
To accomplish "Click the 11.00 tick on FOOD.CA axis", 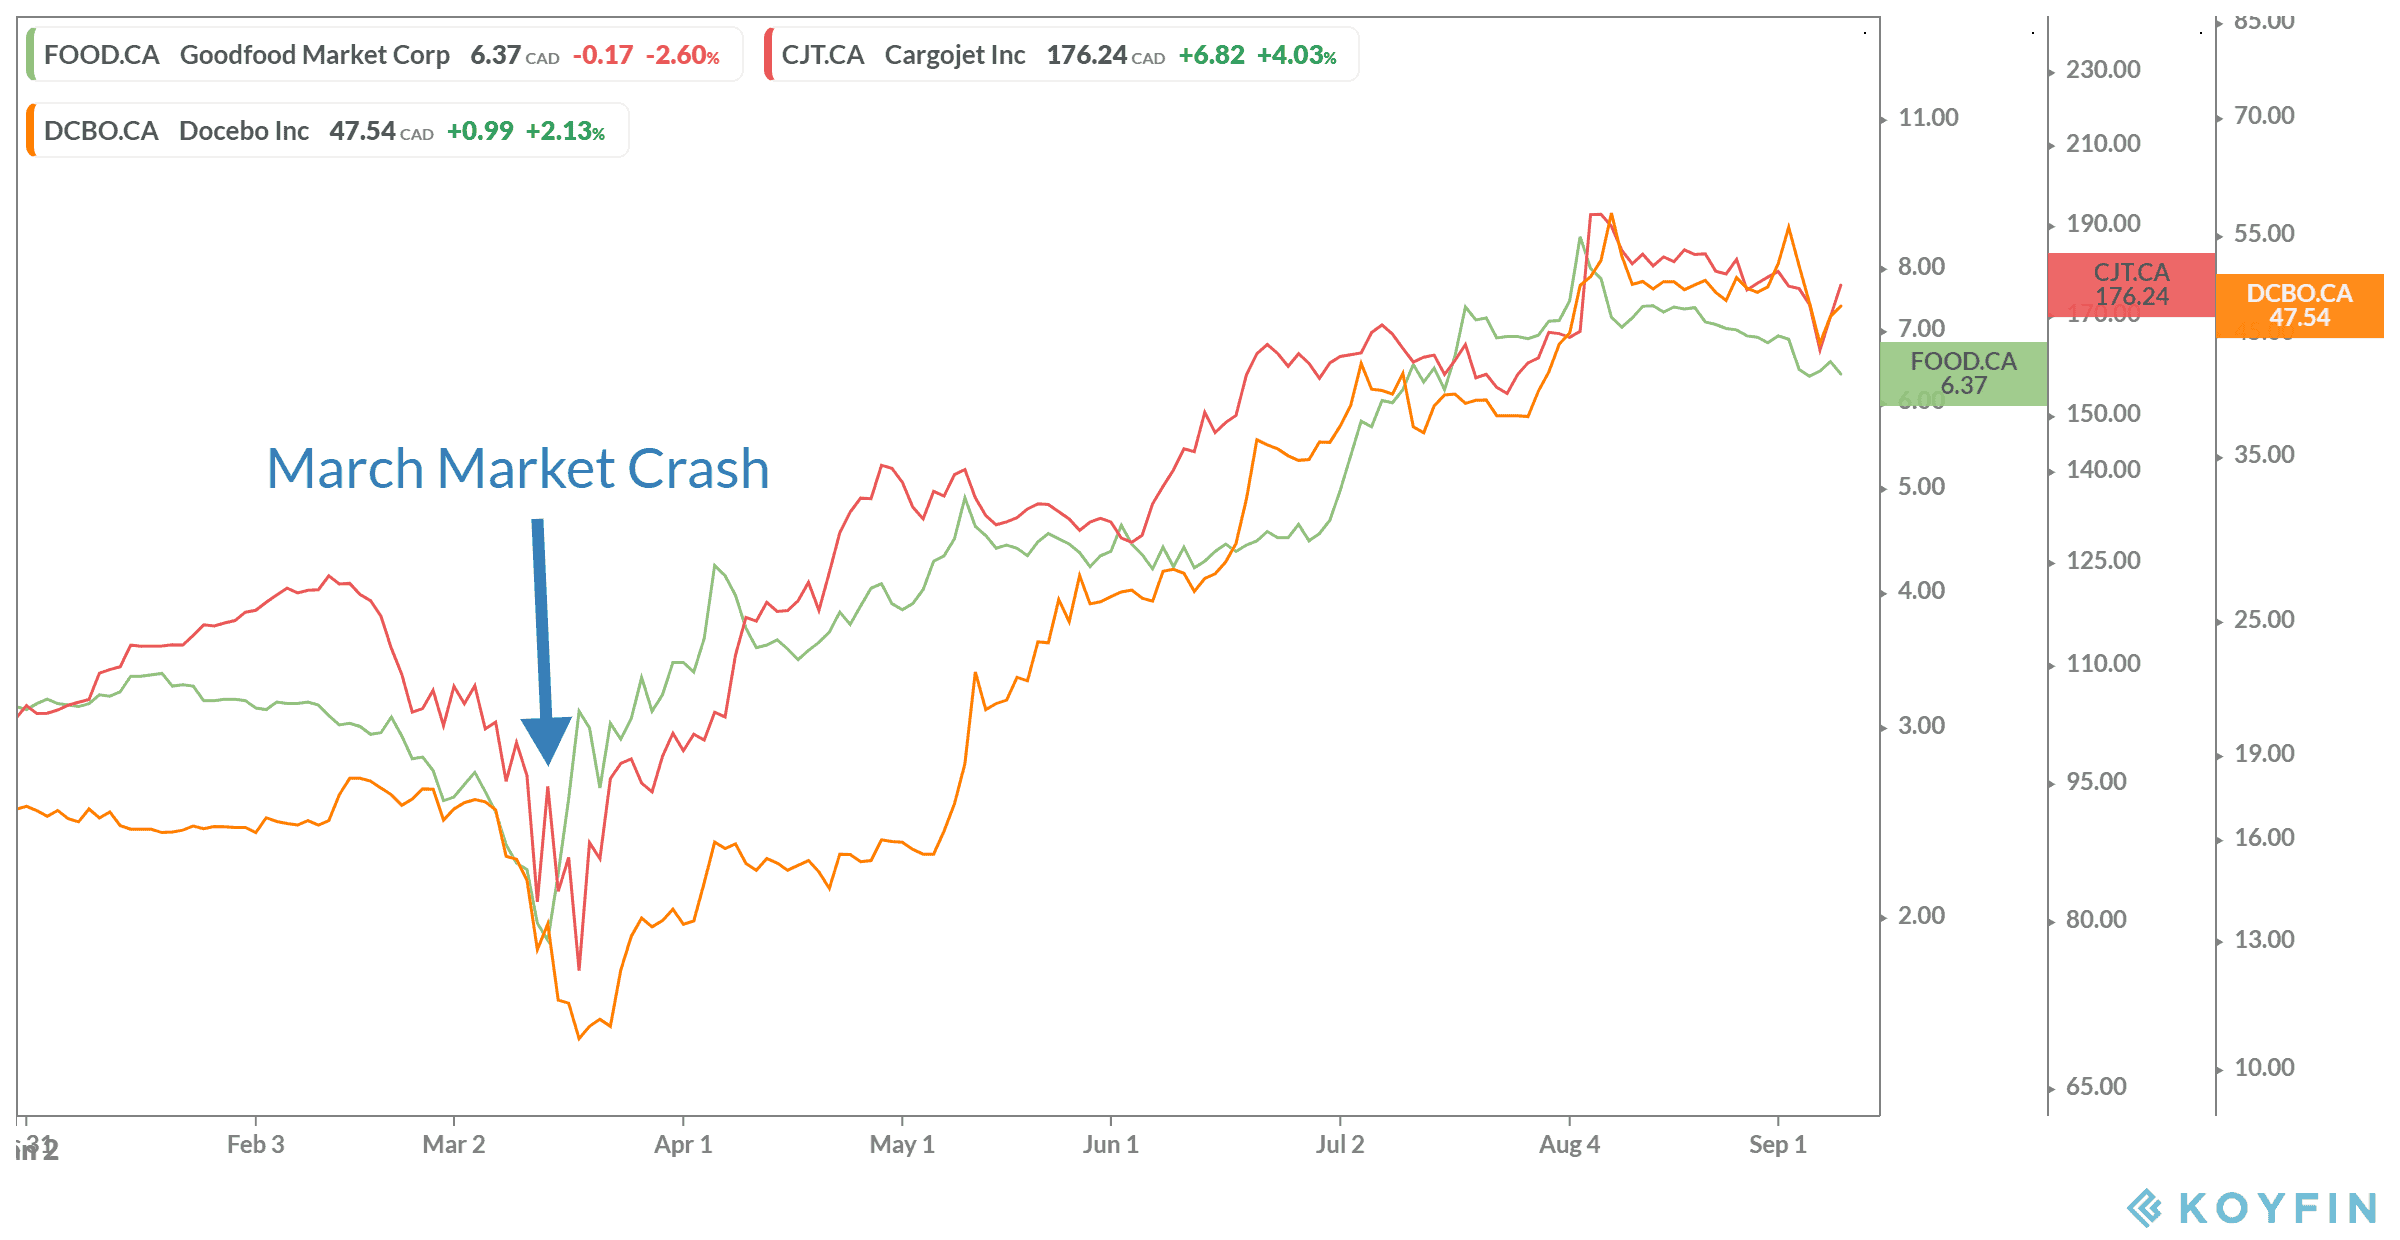I will (x=1928, y=118).
